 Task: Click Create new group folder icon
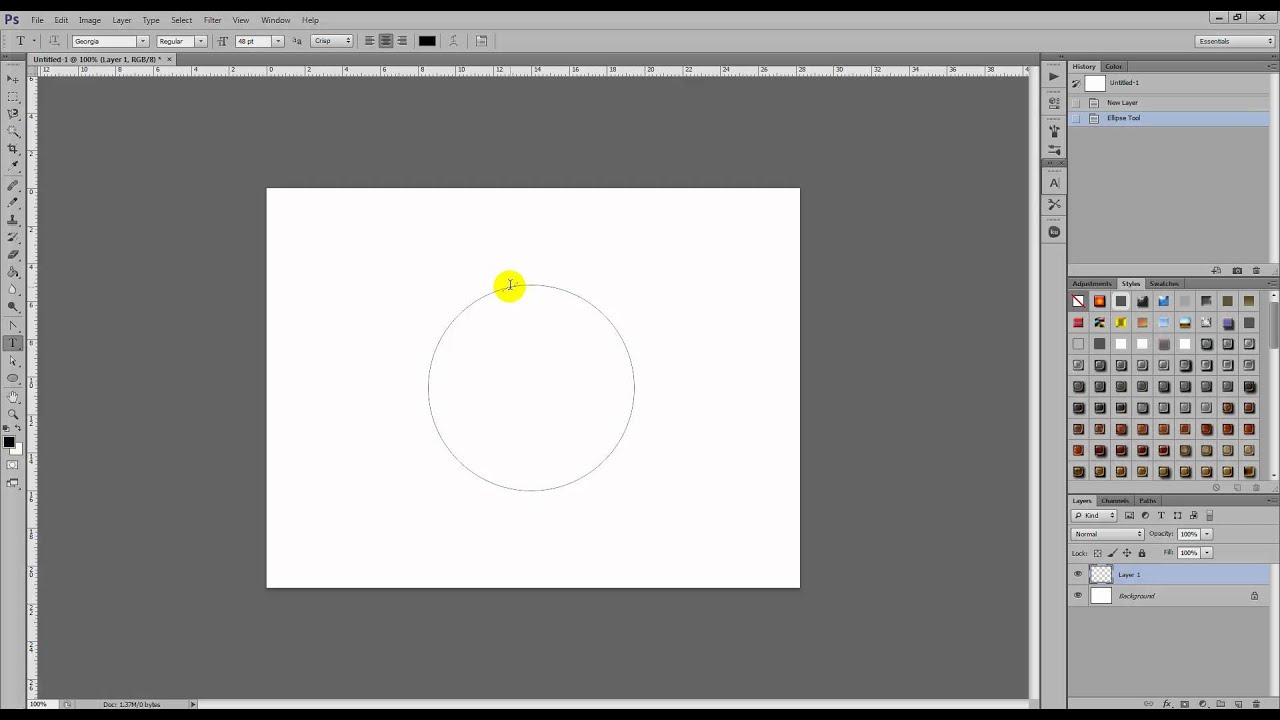[x=1221, y=704]
